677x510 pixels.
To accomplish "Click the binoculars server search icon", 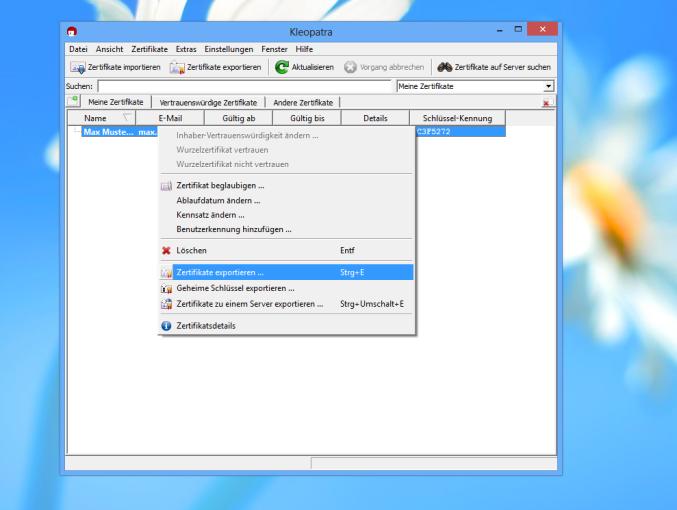I will click(x=445, y=67).
